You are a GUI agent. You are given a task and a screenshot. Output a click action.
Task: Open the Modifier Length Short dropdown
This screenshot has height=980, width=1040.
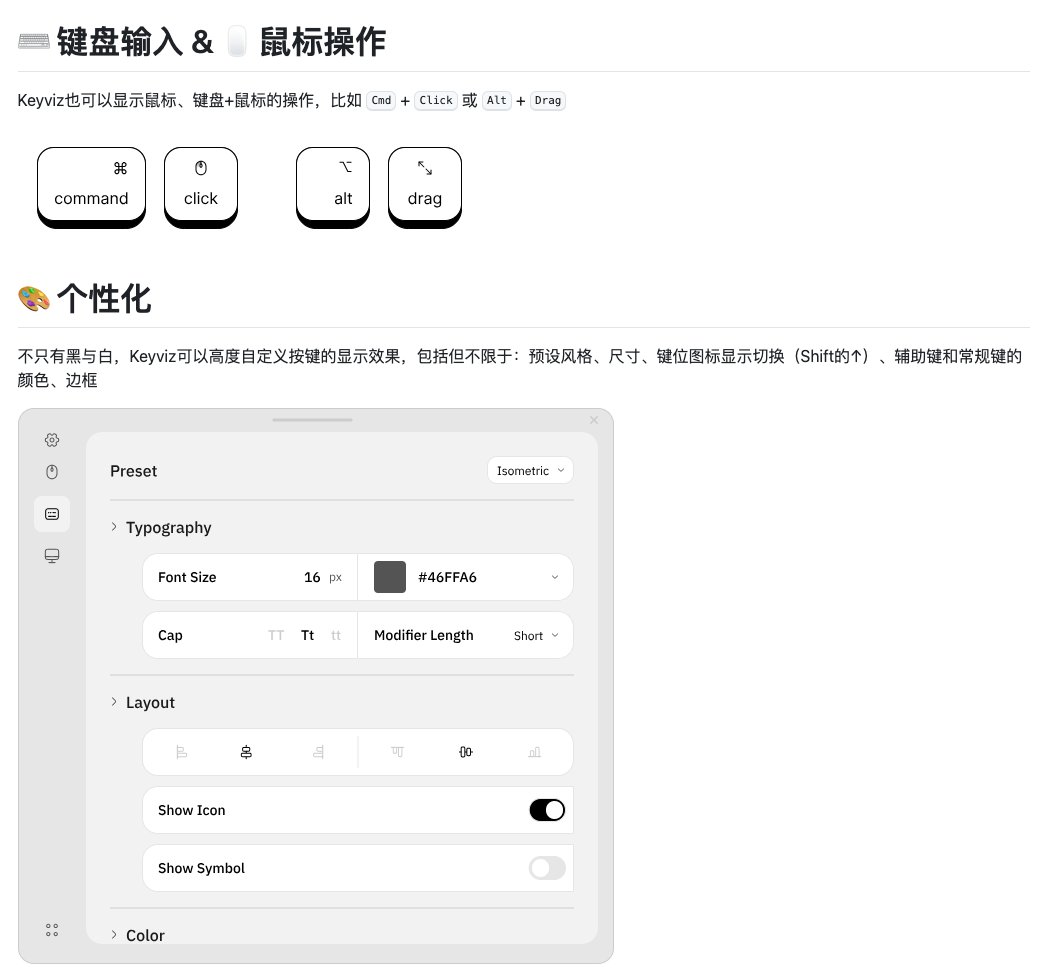[x=536, y=636]
